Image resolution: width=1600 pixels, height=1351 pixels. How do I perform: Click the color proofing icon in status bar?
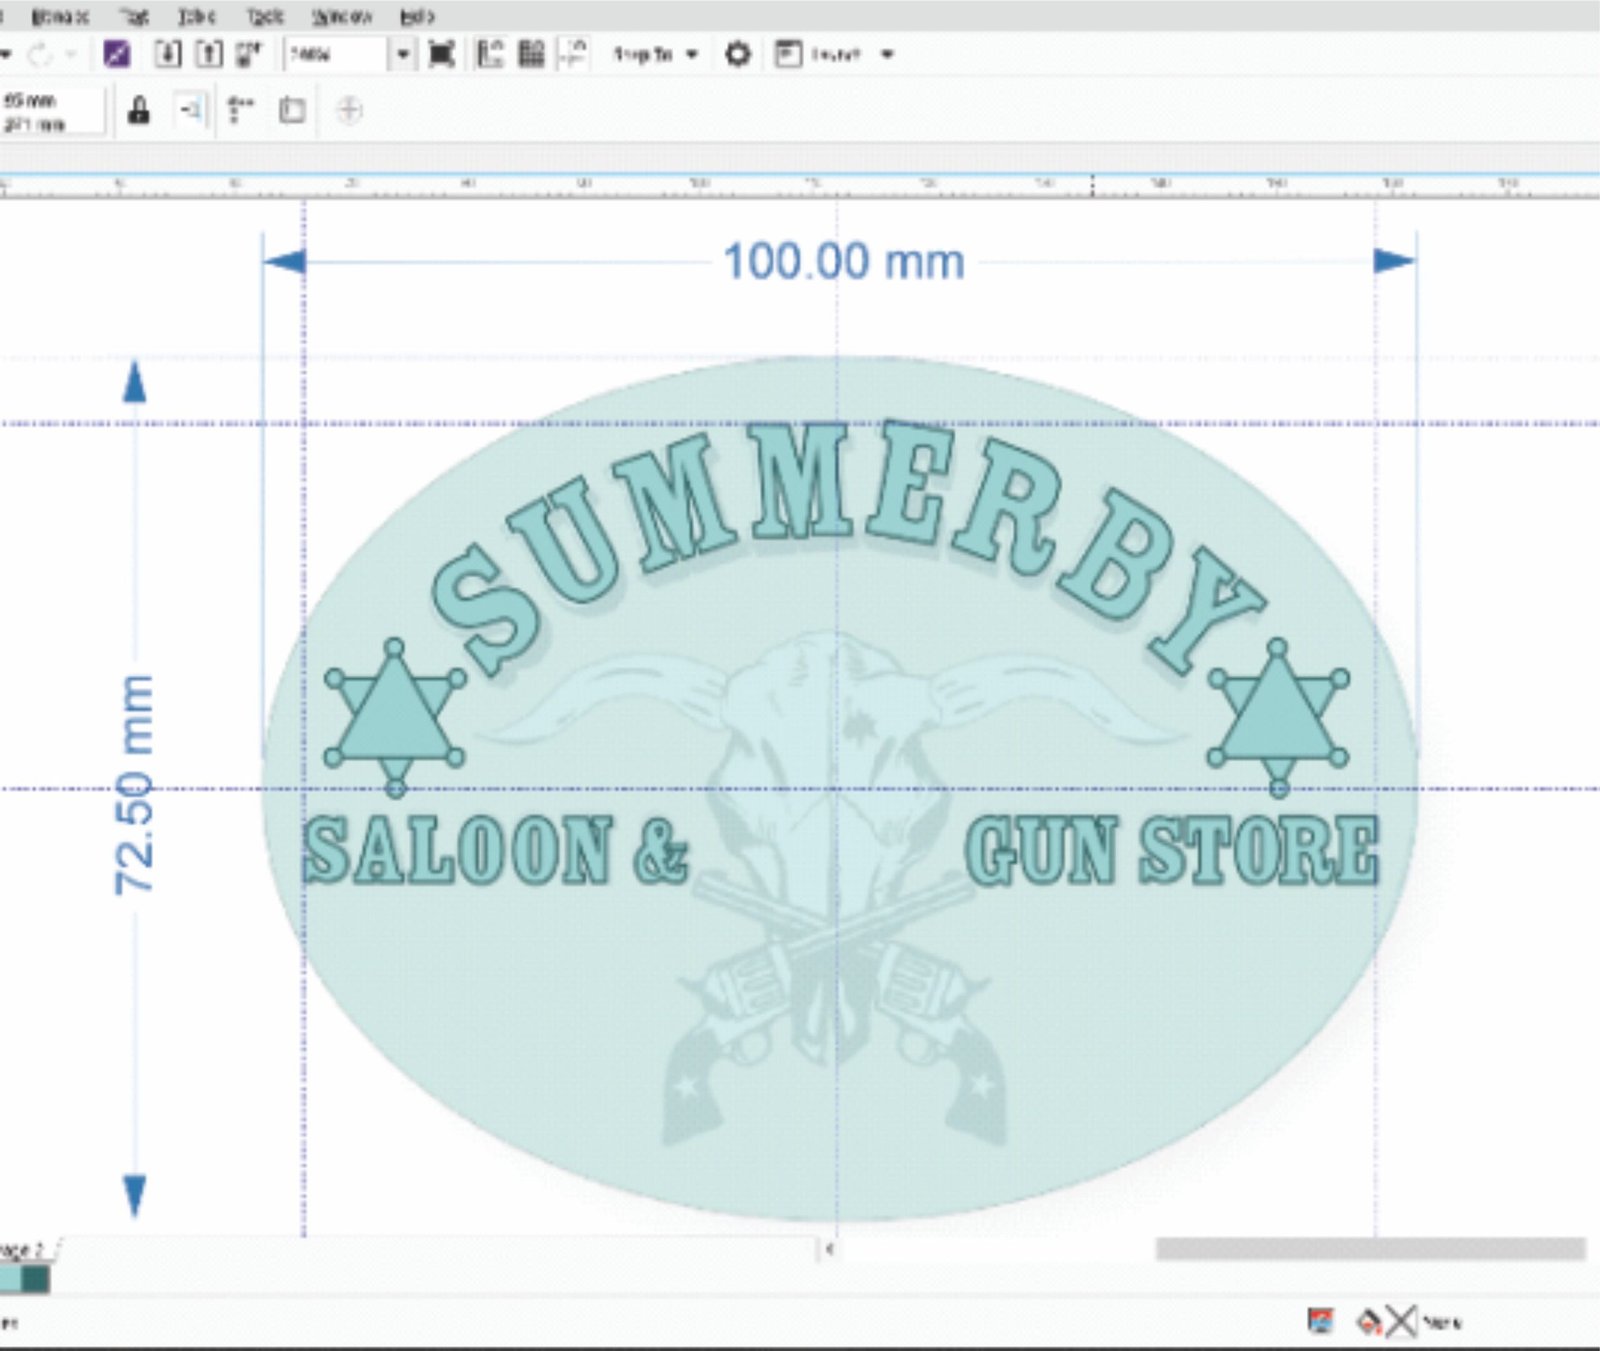click(1321, 1321)
